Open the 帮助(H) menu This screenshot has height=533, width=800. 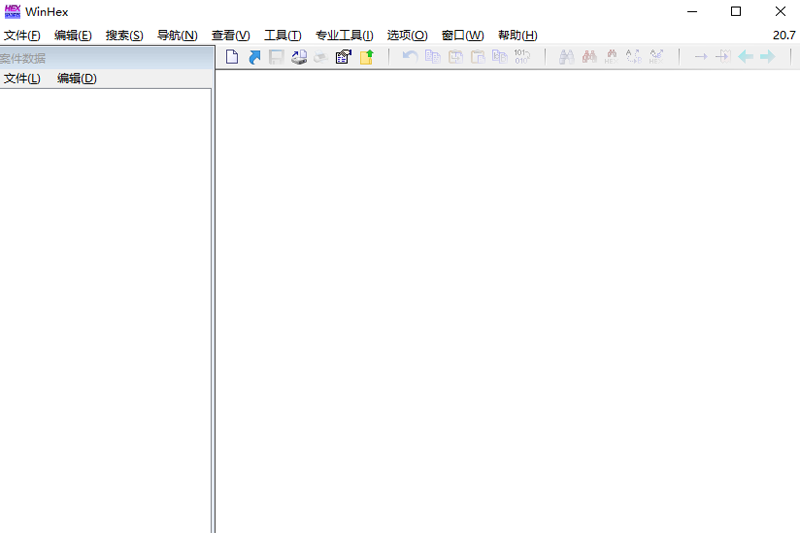518,35
